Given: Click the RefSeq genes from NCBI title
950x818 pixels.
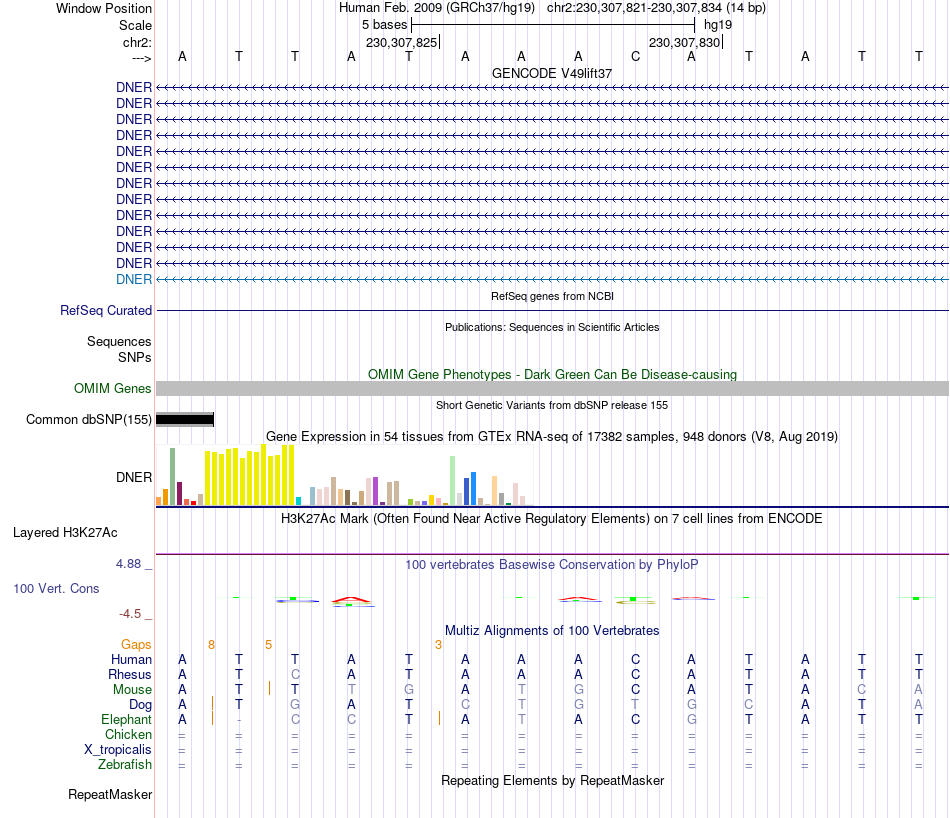Looking at the screenshot, I should 552,296.
